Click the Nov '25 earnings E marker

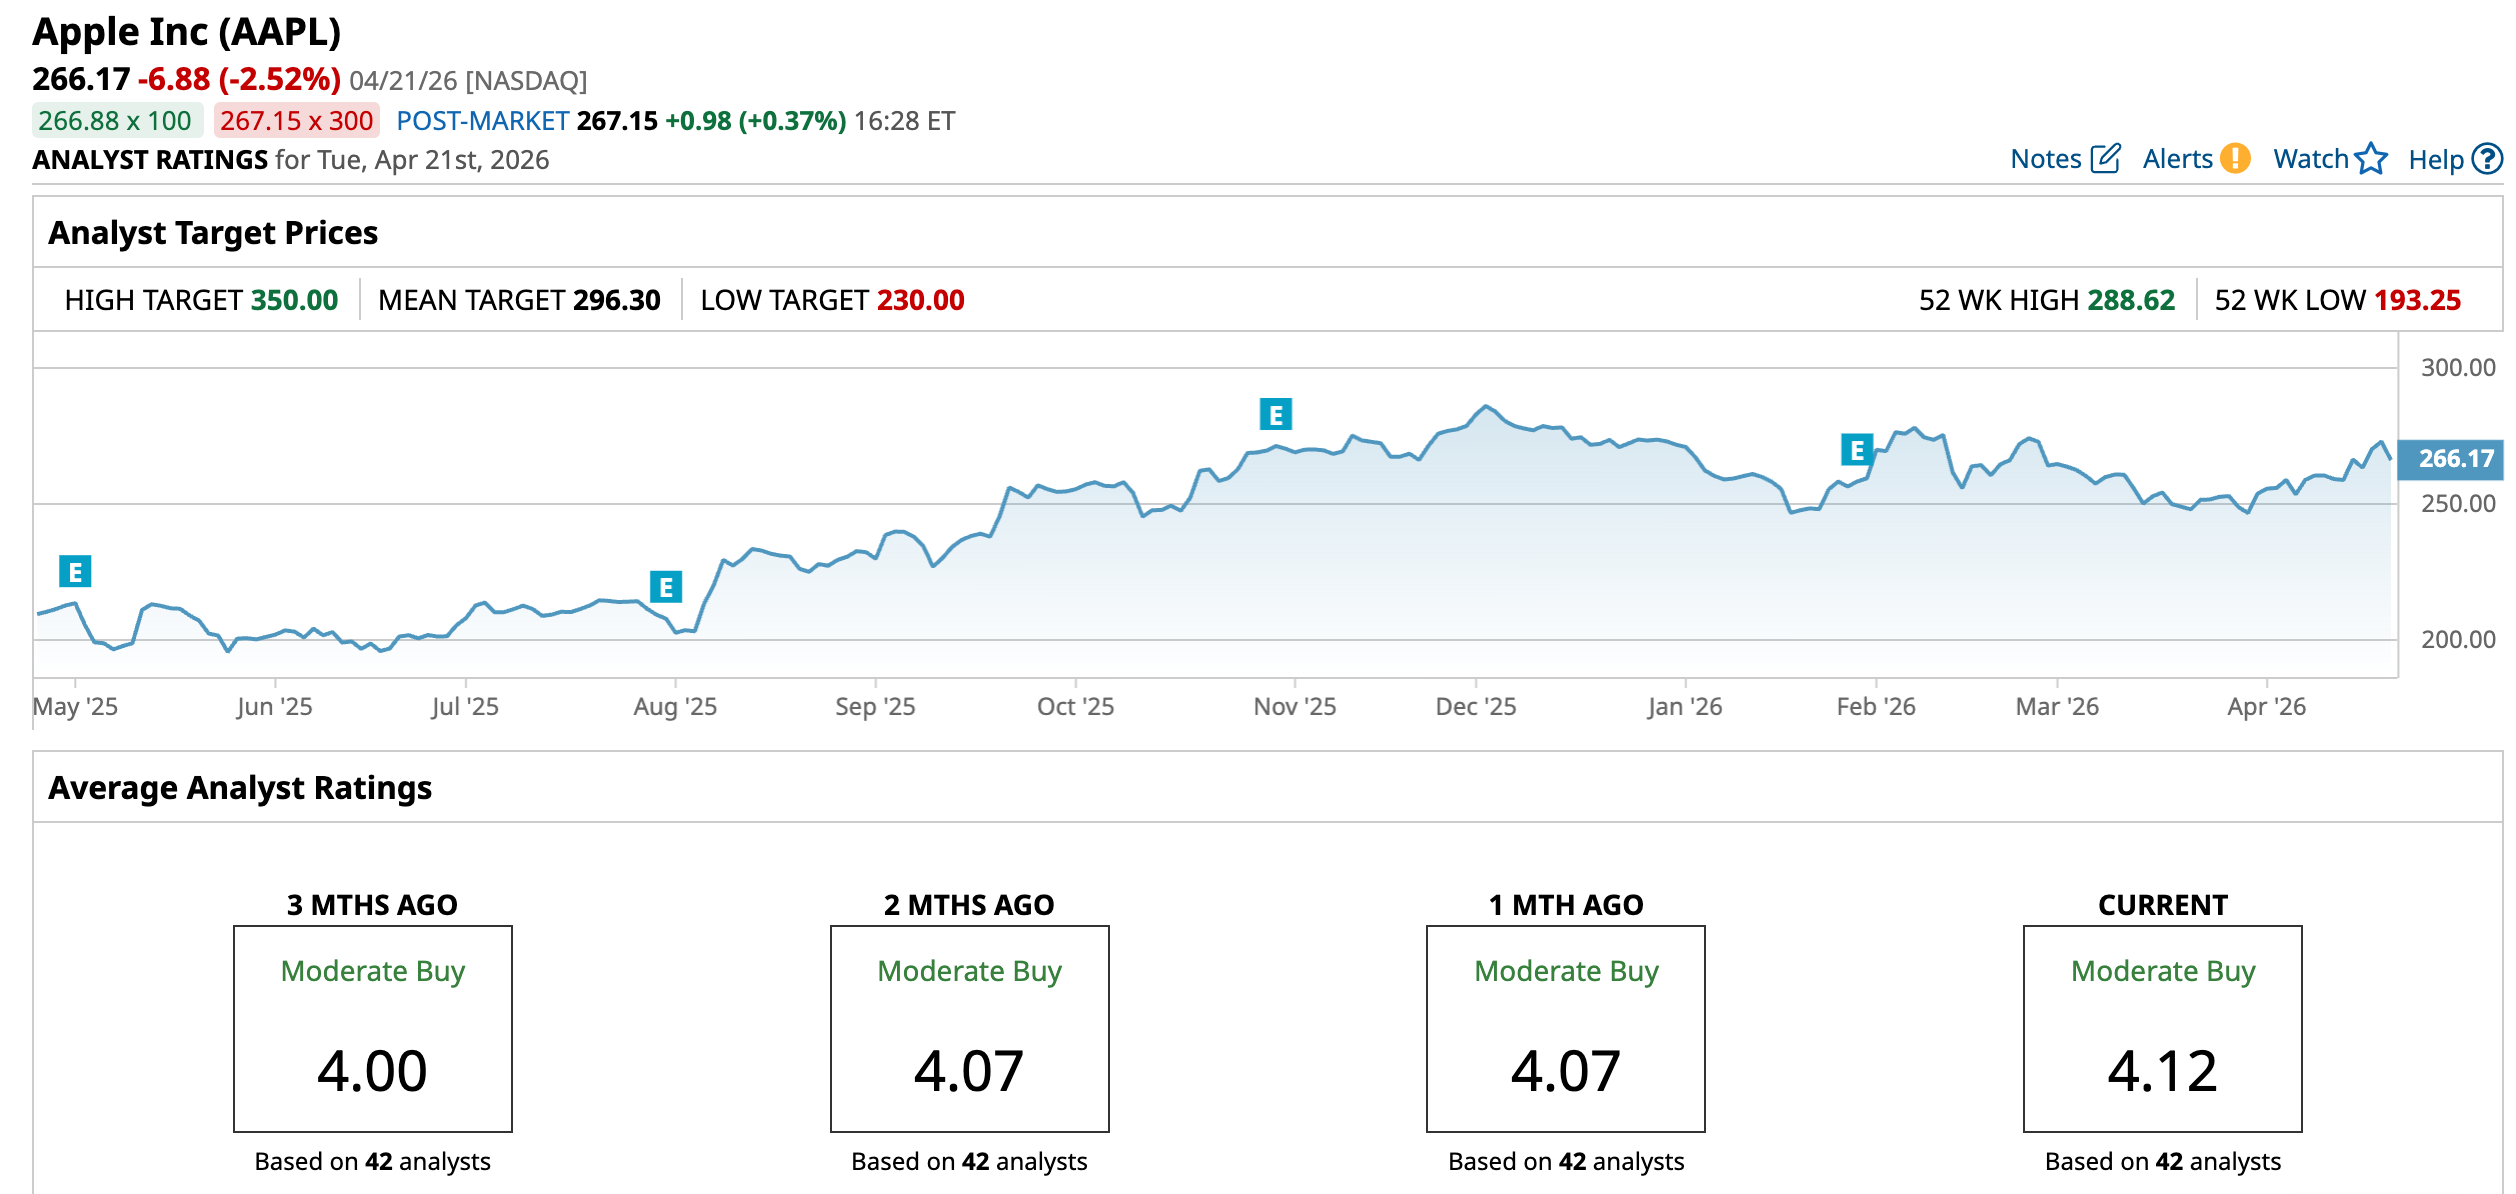pyautogui.click(x=1276, y=414)
